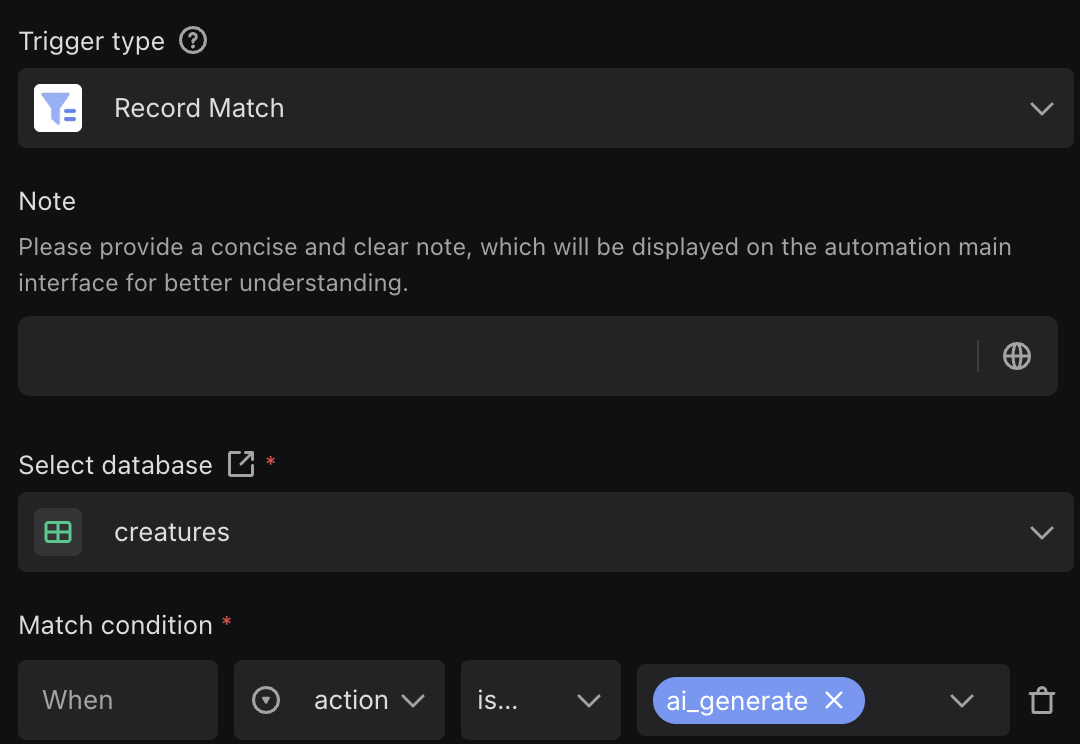Click the Record Match trigger type text
This screenshot has height=744, width=1080.
pyautogui.click(x=199, y=108)
